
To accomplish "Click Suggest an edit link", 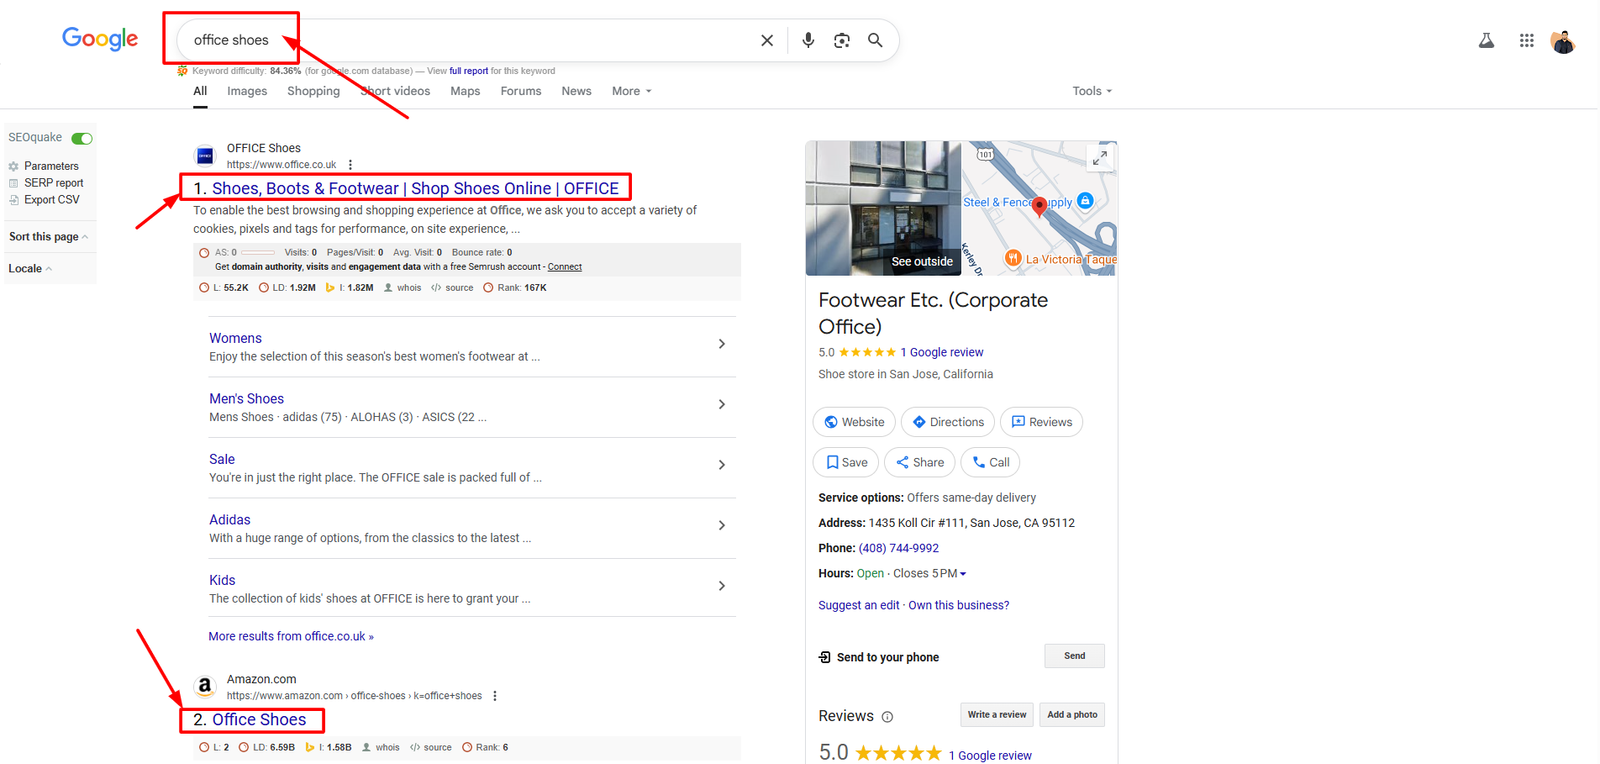I will point(859,606).
